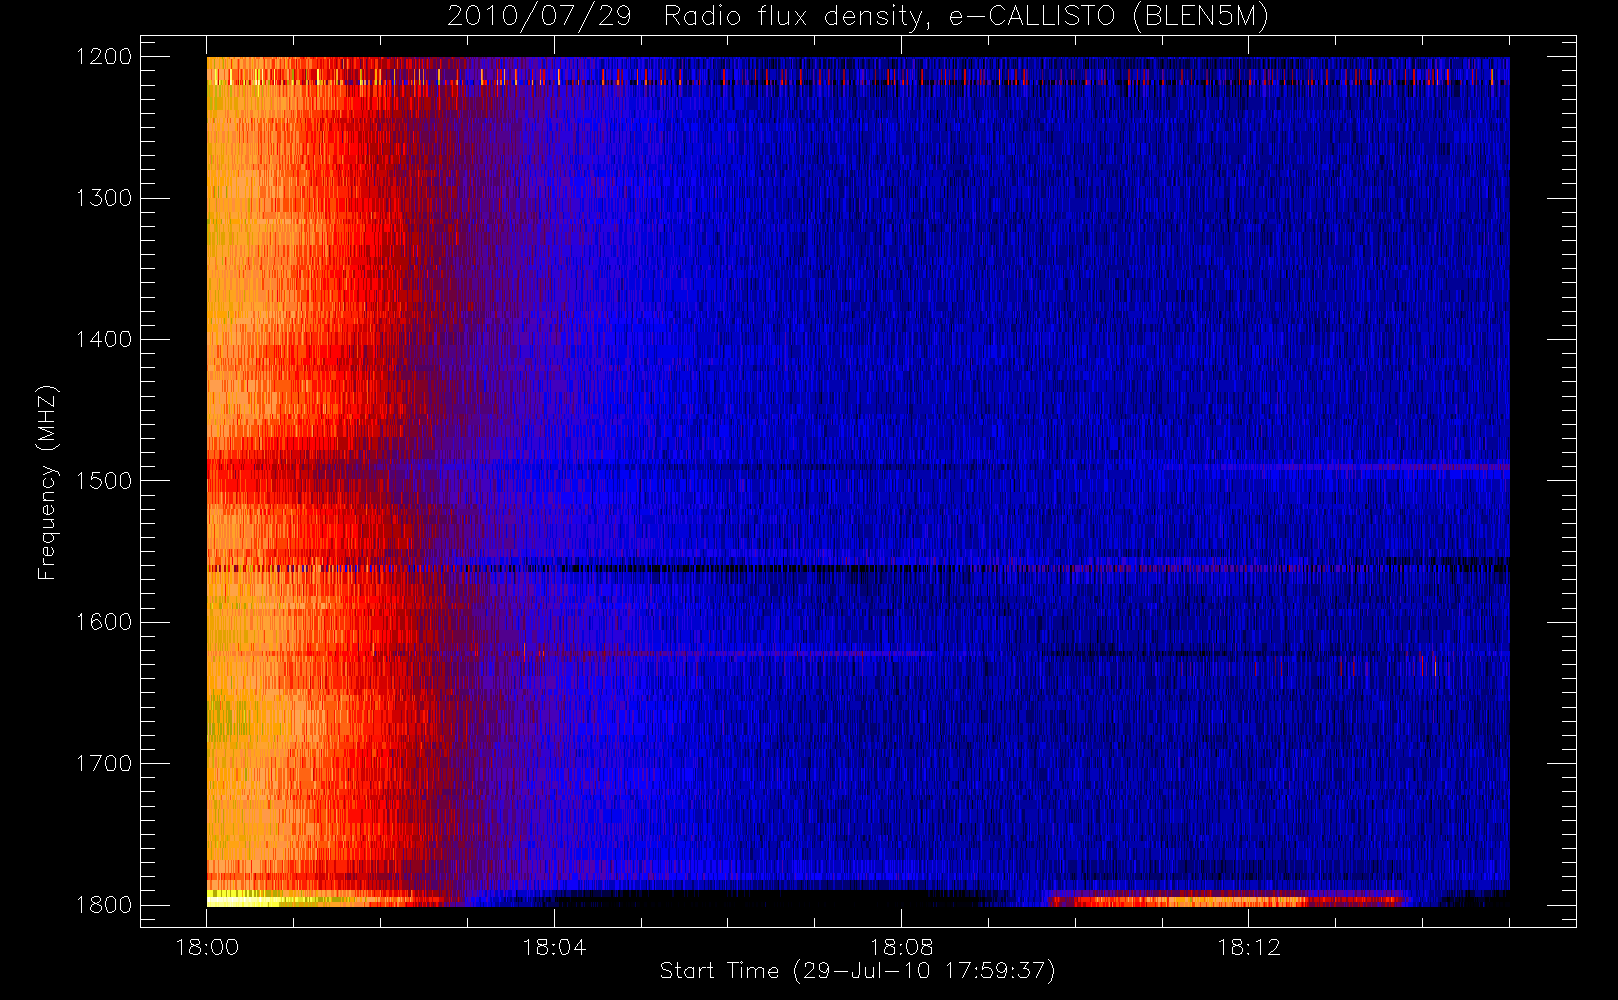This screenshot has height=1000, width=1618.
Task: Click the 1800 frequency axis label
Action: pyautogui.click(x=104, y=905)
